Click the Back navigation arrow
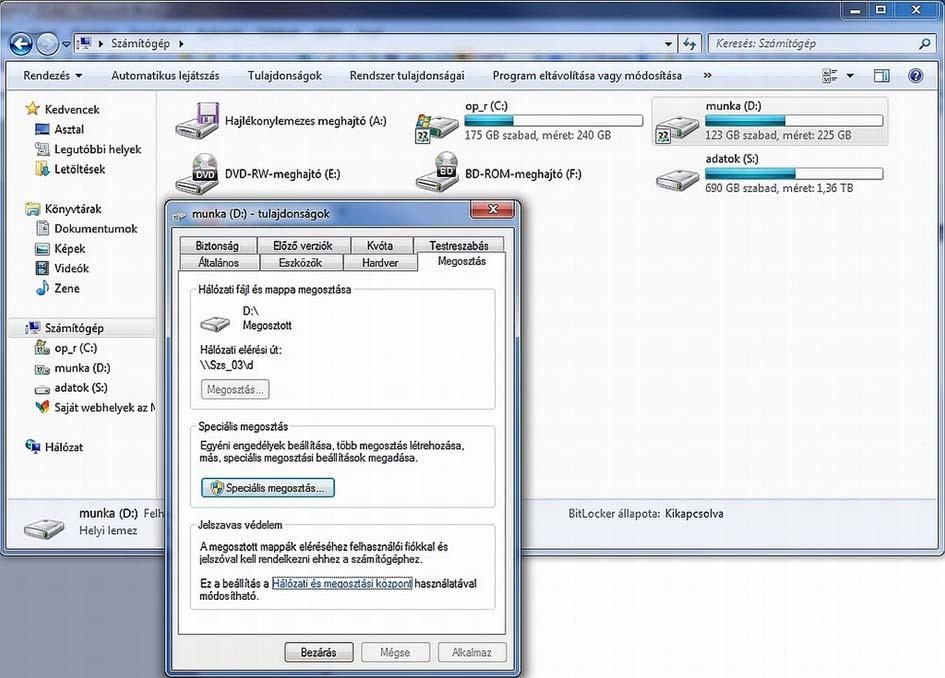This screenshot has height=678, width=945. (x=21, y=43)
